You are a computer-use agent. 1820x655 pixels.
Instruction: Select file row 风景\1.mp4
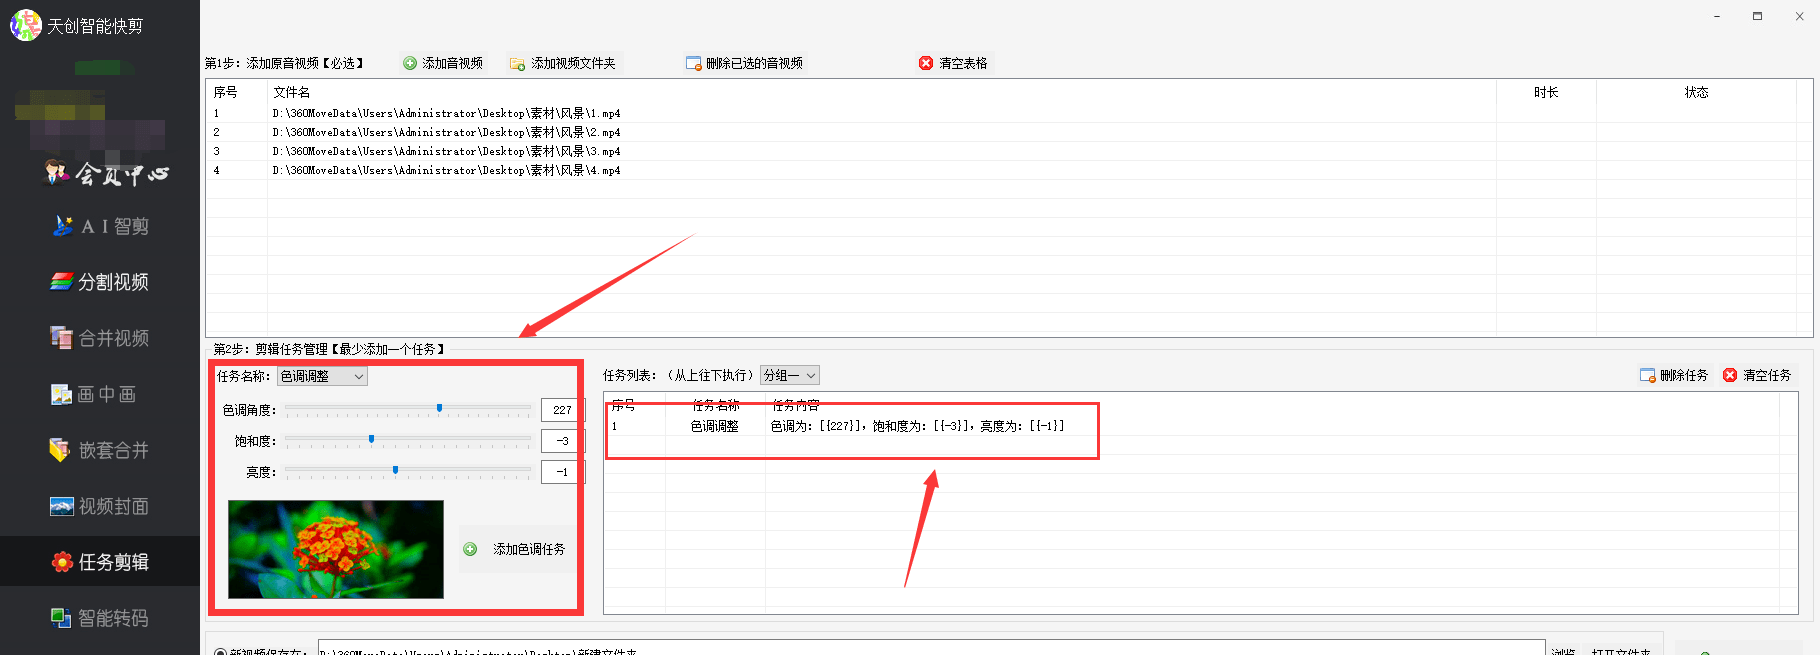[1000, 113]
